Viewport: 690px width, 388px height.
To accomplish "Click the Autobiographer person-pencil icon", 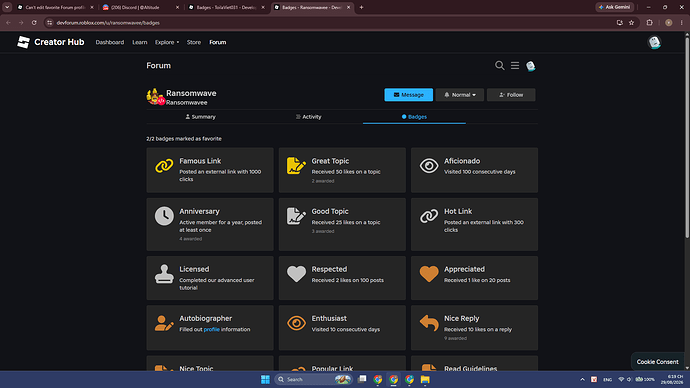I will 164,323.
